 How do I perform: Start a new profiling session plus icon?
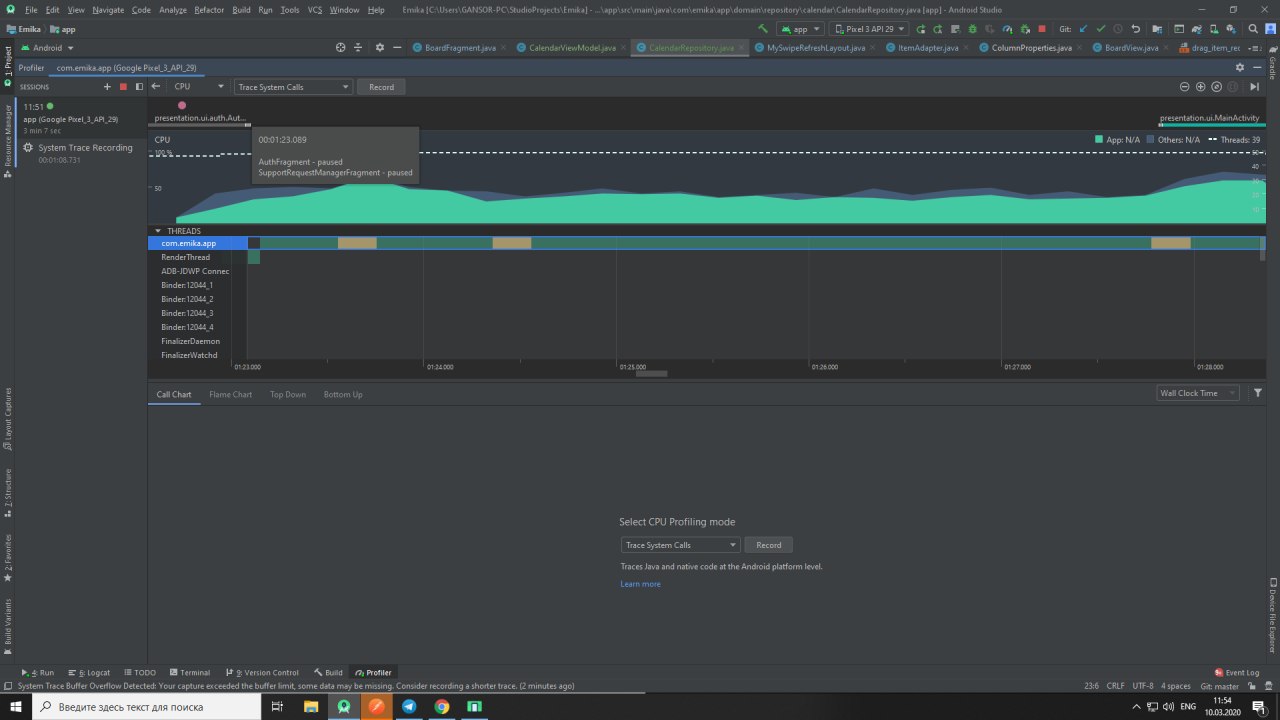(x=107, y=87)
